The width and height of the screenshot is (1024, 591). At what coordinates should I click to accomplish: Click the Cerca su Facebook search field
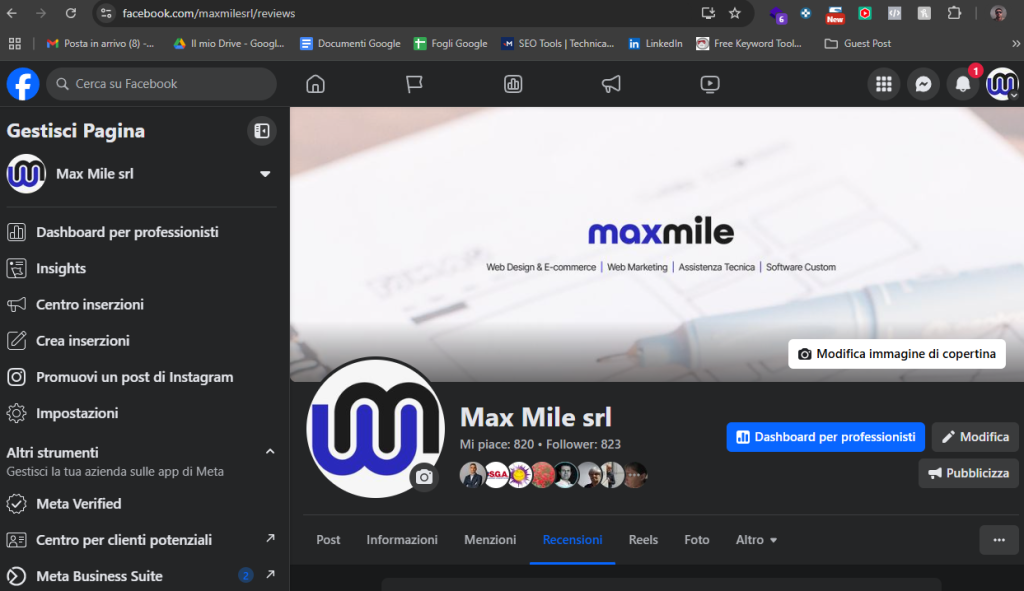point(161,84)
